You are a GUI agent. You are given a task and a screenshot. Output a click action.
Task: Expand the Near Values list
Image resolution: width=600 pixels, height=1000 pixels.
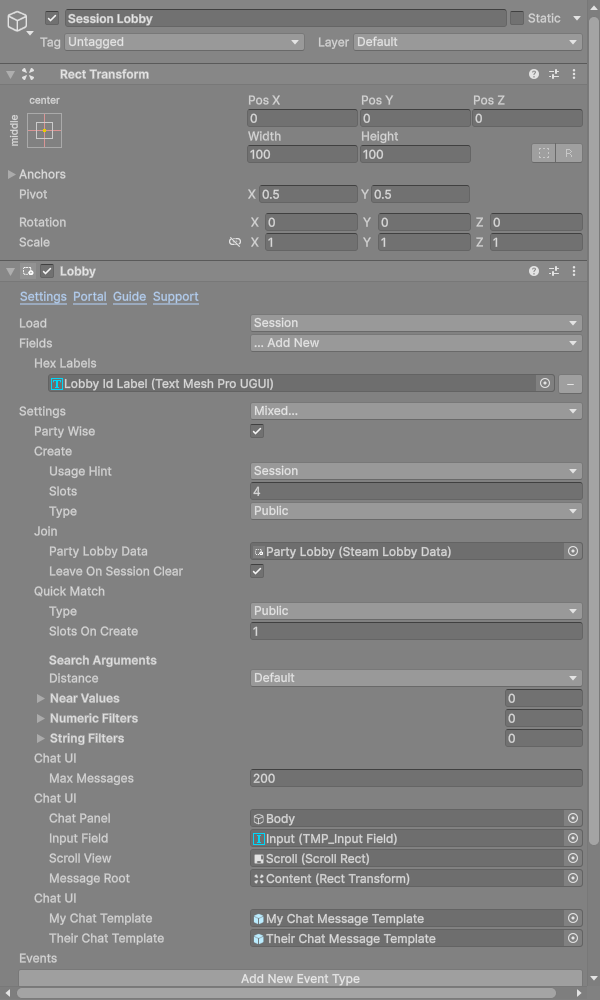pyautogui.click(x=41, y=698)
